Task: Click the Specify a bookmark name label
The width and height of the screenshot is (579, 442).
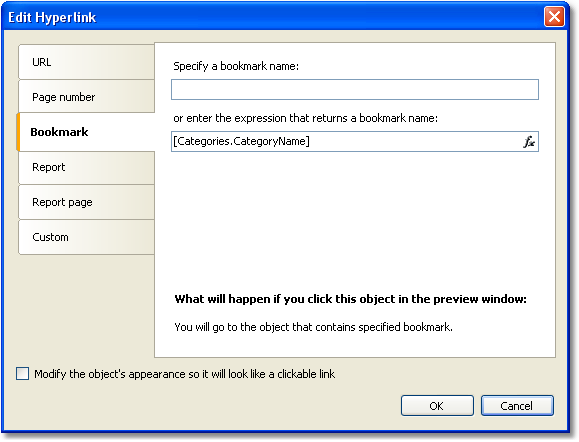Action: [236, 66]
